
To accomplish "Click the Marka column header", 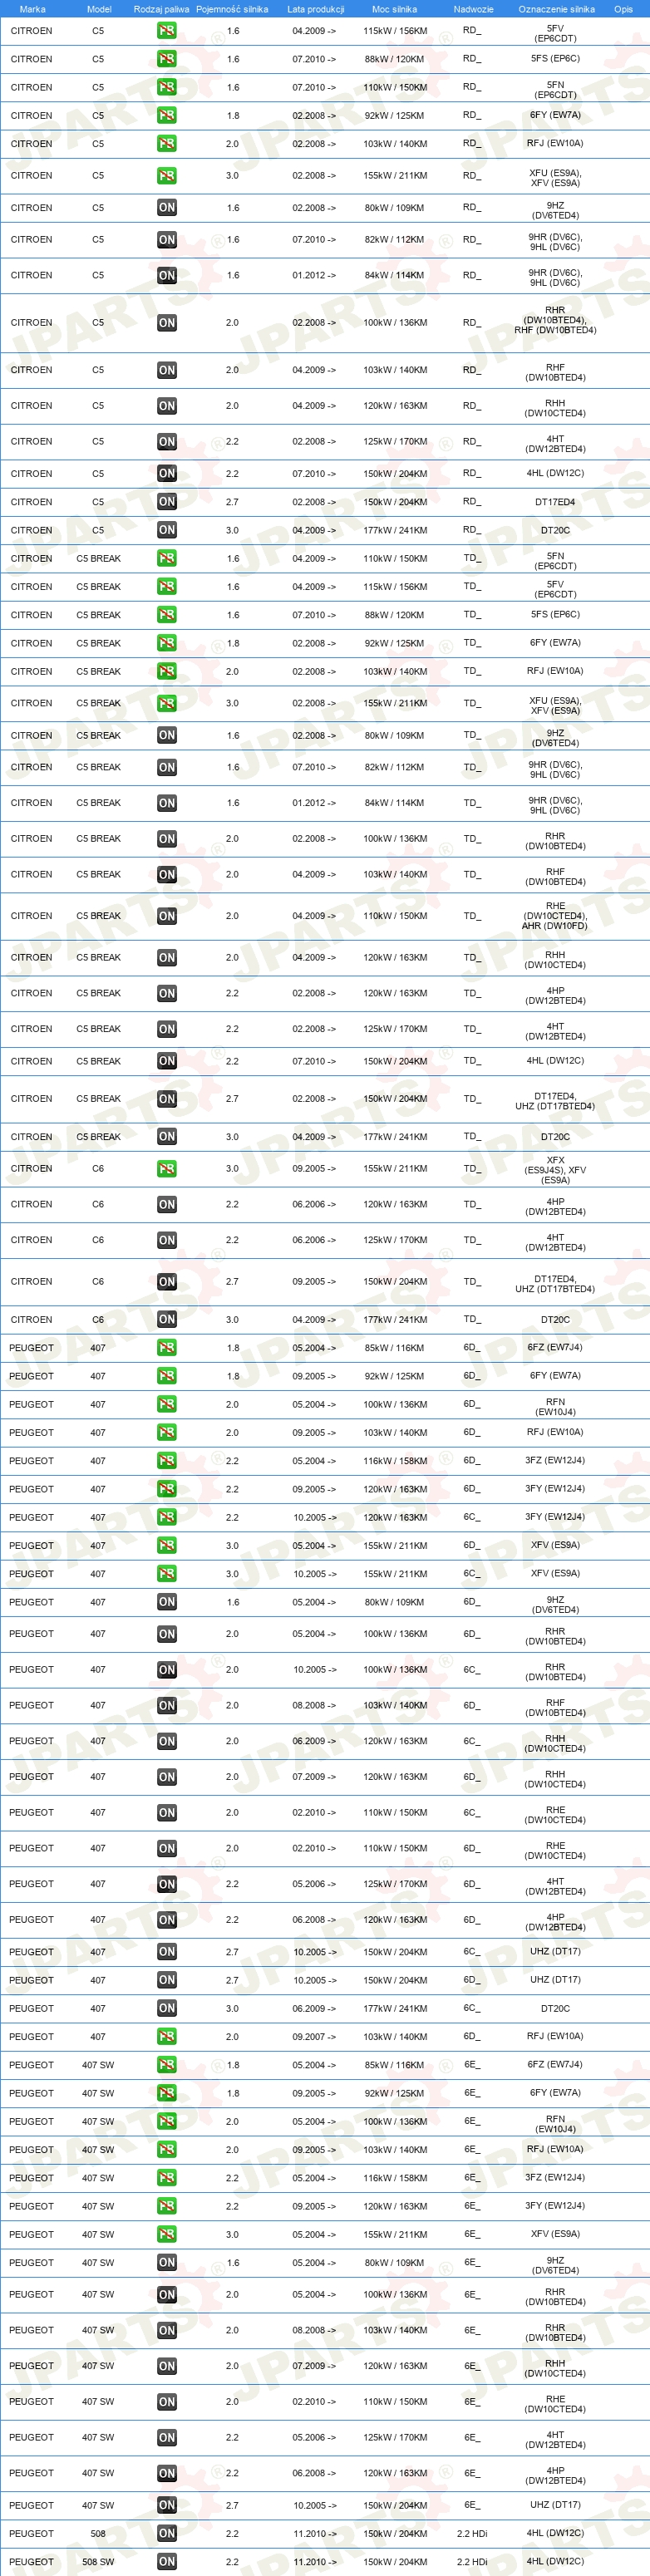I will pyautogui.click(x=32, y=9).
